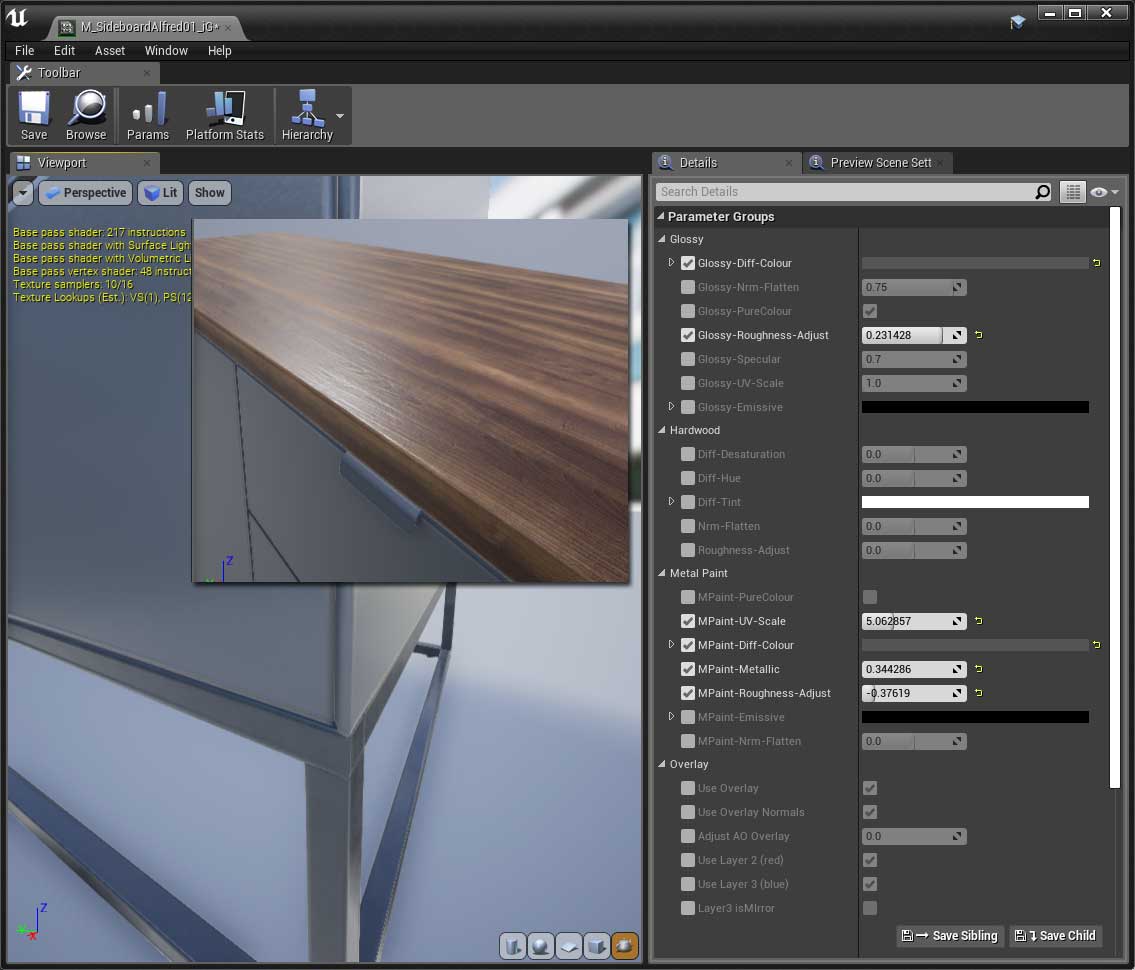Enable the Glossy-Nrm-Flatten override checkbox
Image resolution: width=1135 pixels, height=970 pixels.
(688, 287)
